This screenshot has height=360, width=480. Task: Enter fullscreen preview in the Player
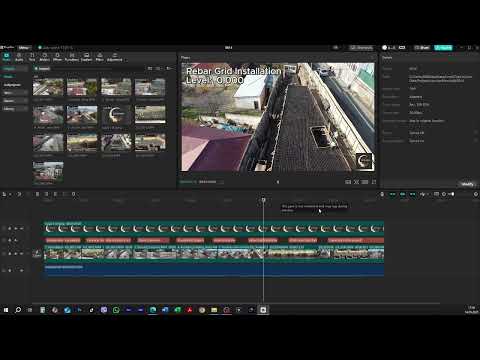coord(374,182)
